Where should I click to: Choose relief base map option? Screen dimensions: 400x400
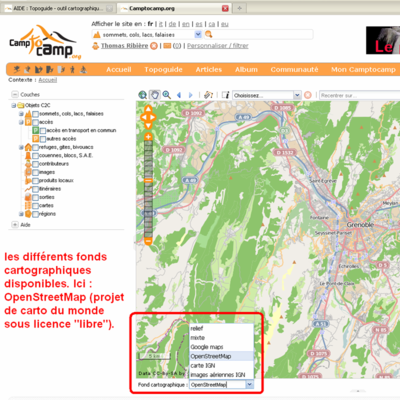tap(221, 328)
